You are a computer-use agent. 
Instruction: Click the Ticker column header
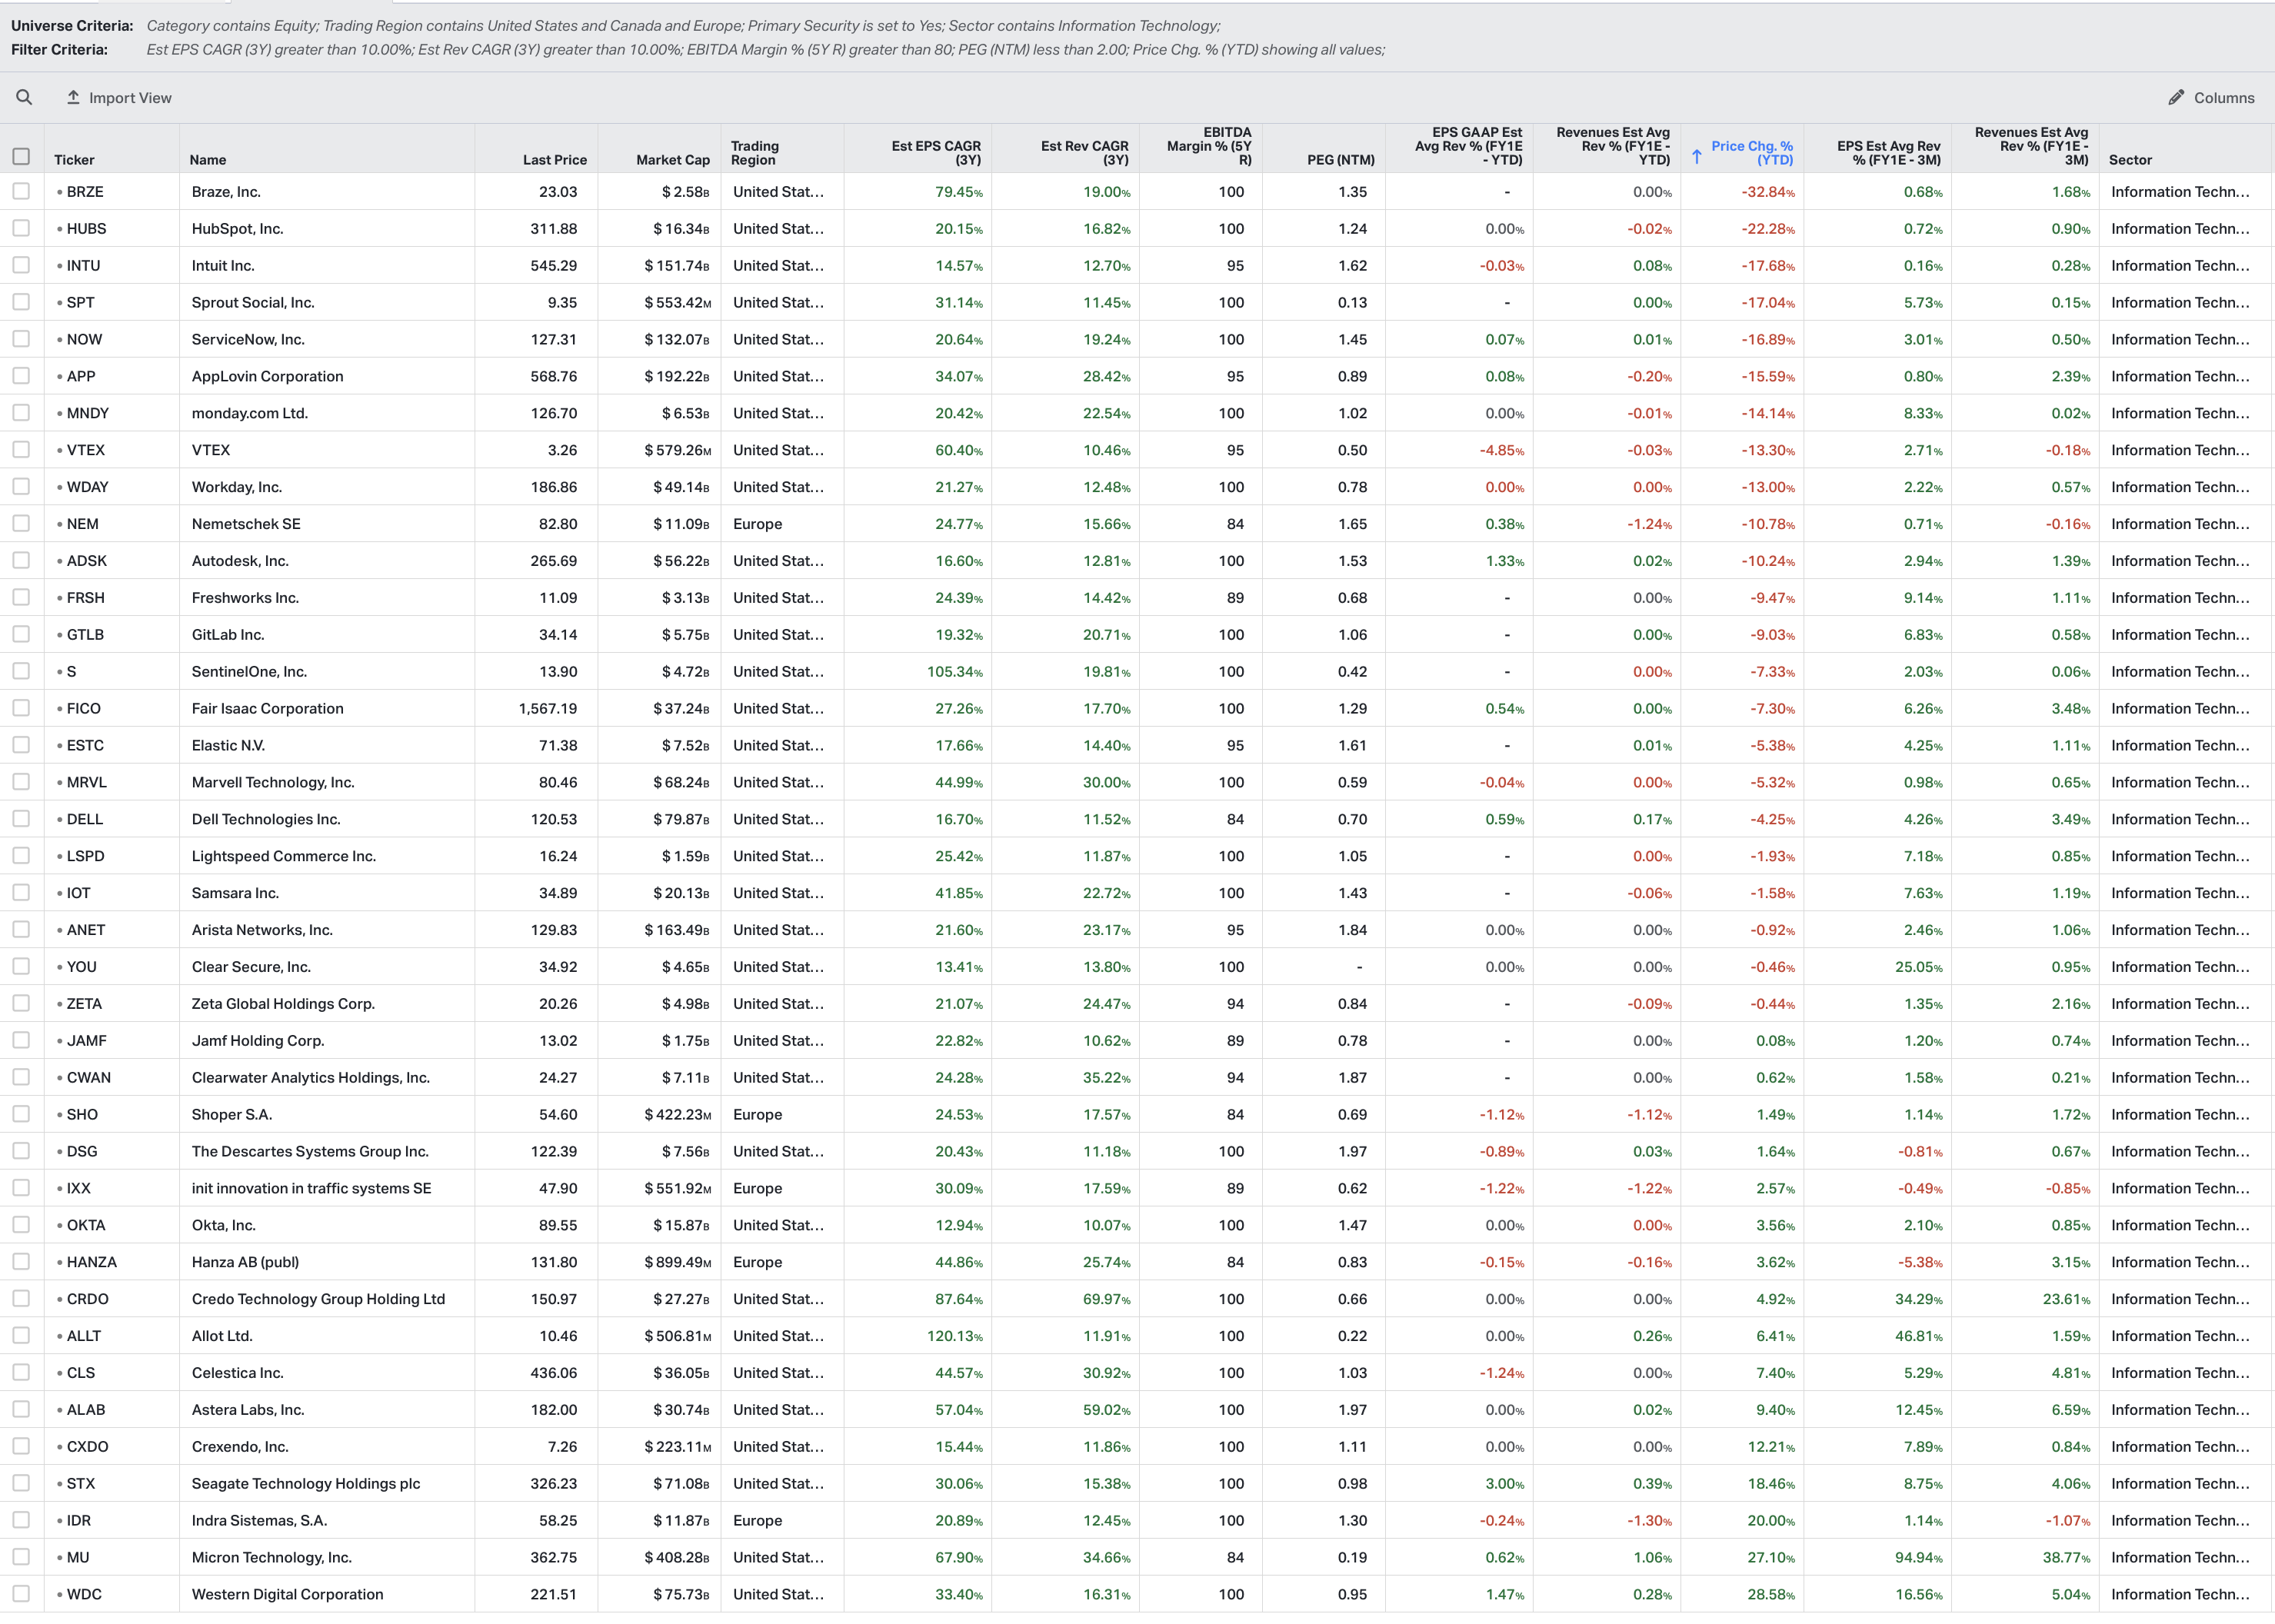point(74,160)
